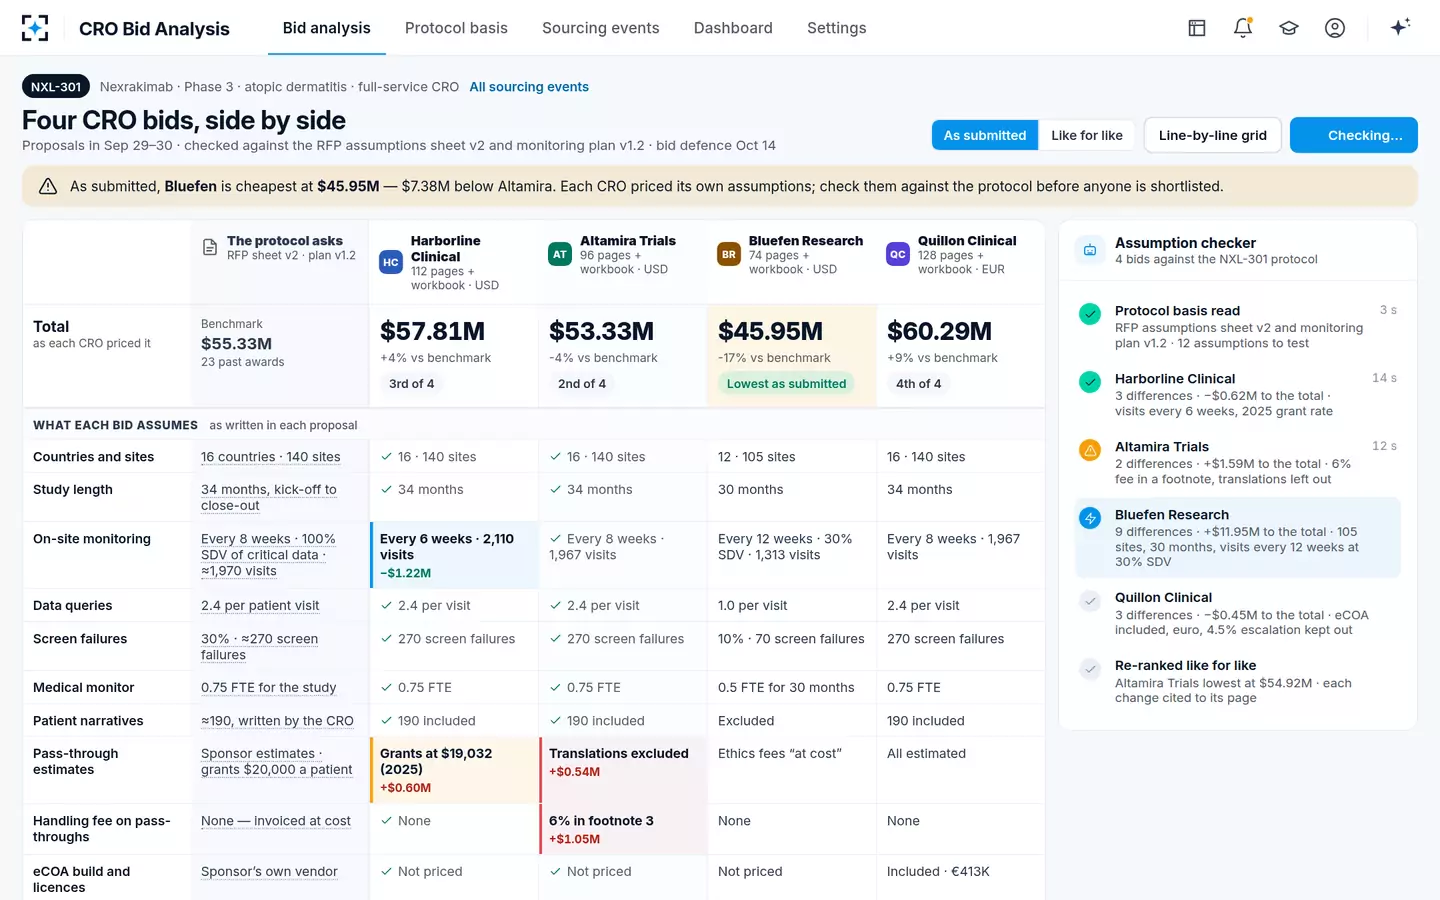Click the warning triangle in the banner
This screenshot has height=900, width=1440.
47,186
